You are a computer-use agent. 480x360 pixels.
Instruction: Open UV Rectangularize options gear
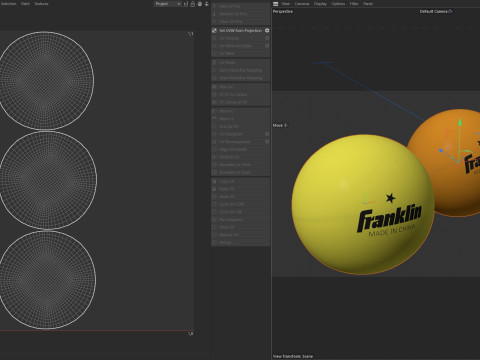[x=267, y=142]
